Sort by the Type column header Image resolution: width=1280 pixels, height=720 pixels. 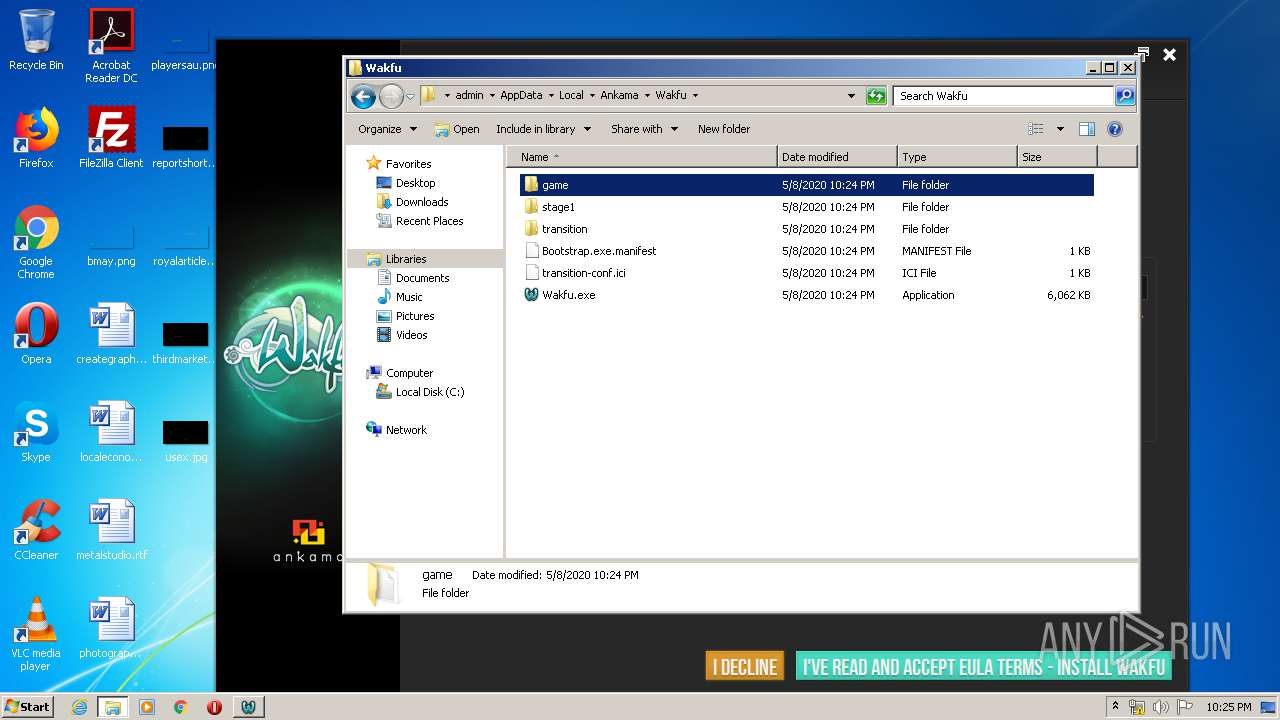click(957, 157)
